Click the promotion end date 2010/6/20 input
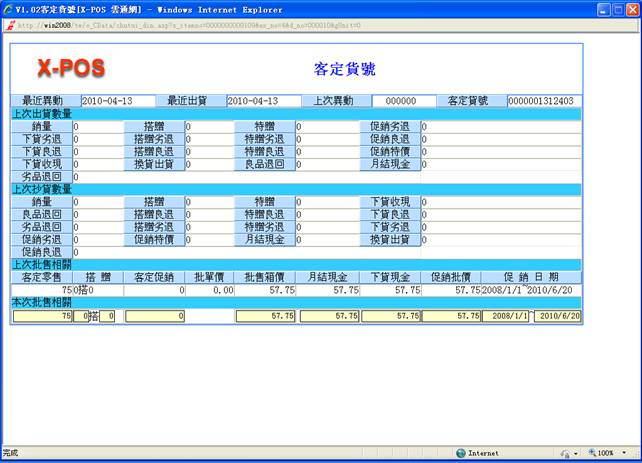The height and width of the screenshot is (463, 642). coord(557,316)
